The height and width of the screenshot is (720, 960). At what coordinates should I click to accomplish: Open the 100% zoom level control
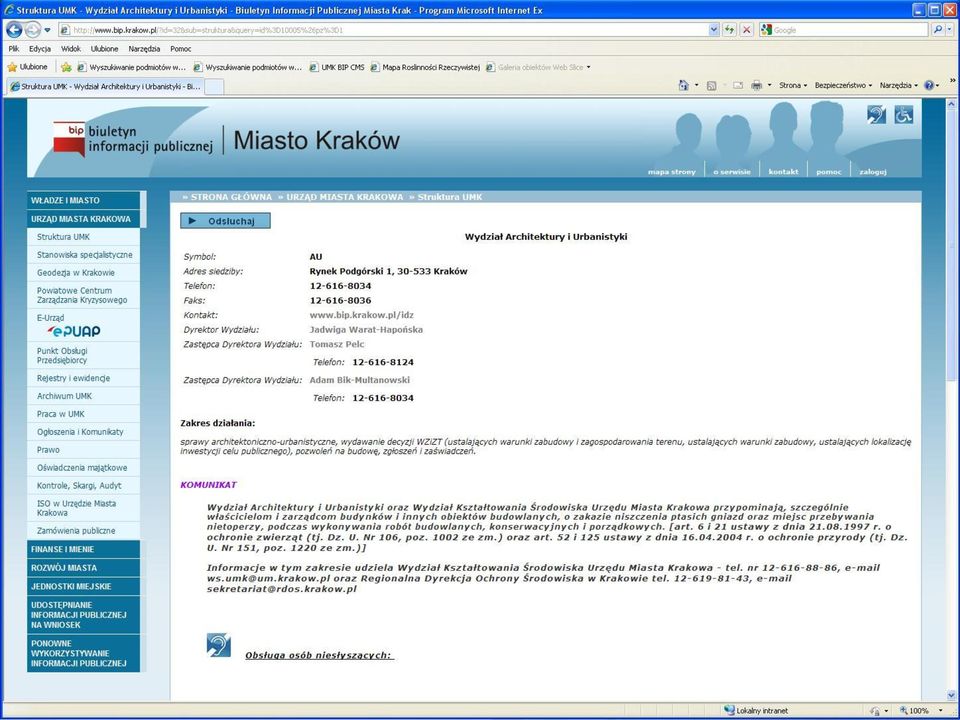pos(921,710)
